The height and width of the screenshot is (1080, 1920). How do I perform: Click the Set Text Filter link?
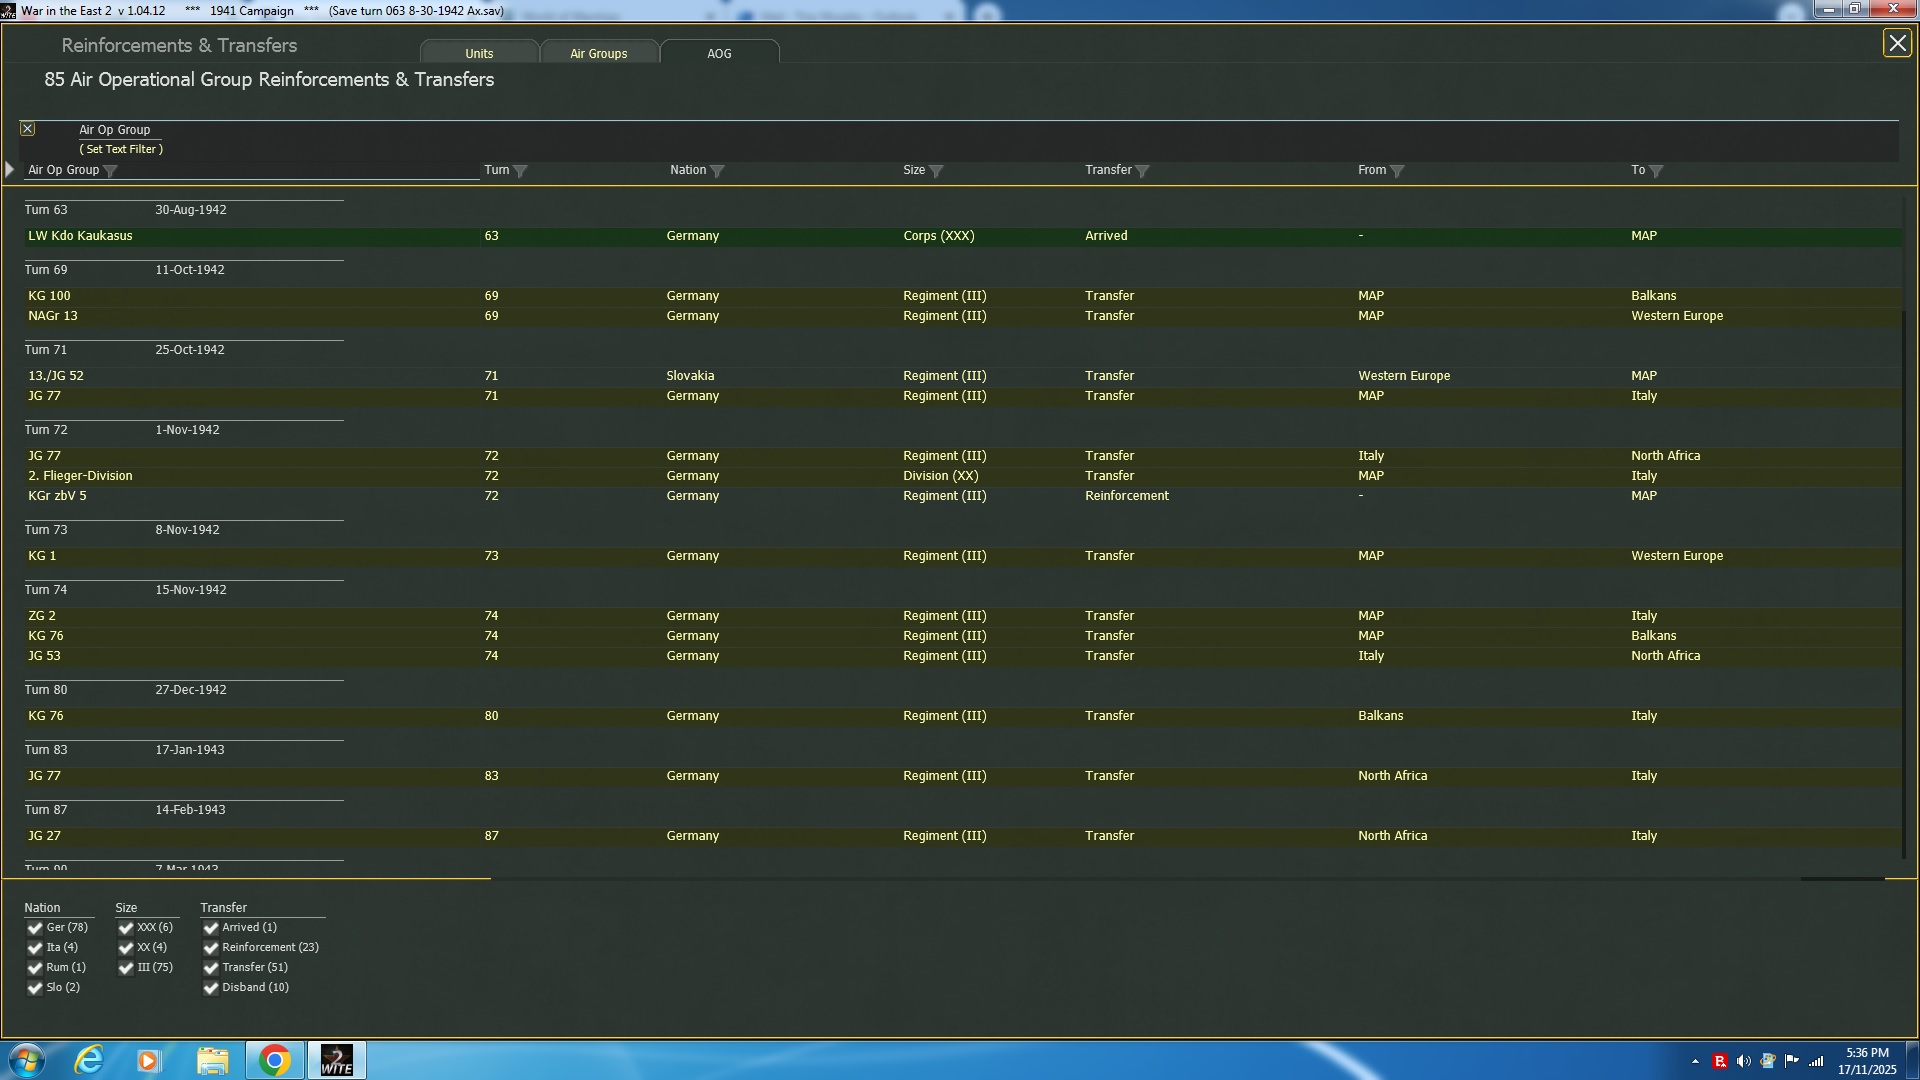(121, 149)
